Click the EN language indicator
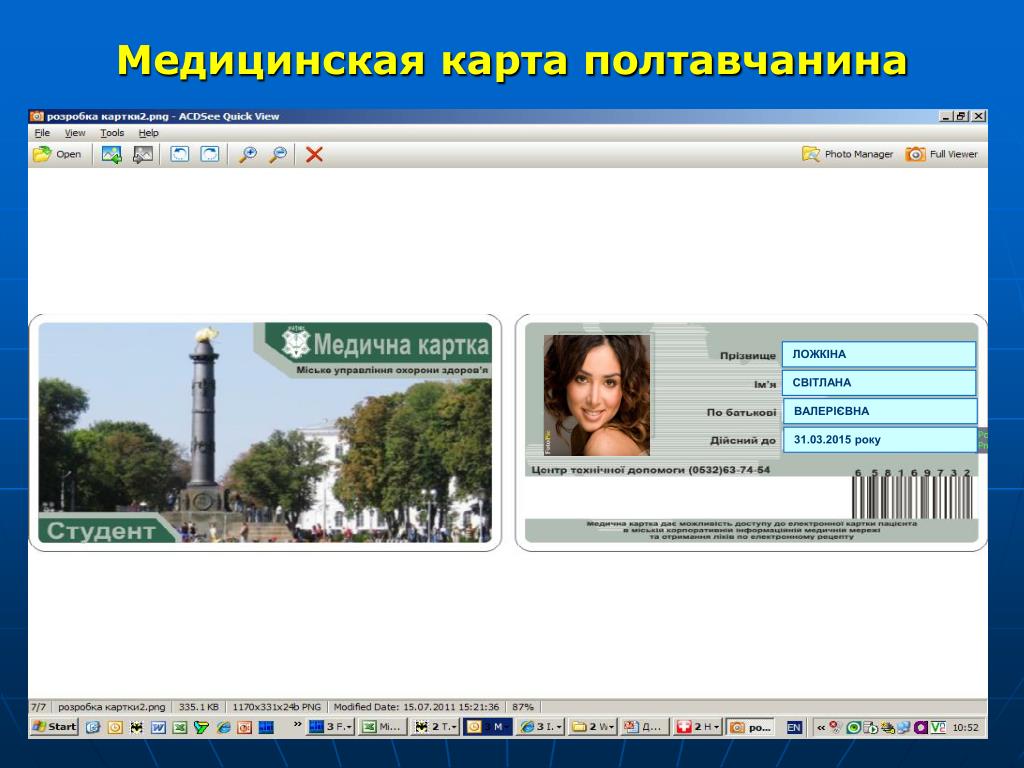This screenshot has width=1024, height=768. 793,727
